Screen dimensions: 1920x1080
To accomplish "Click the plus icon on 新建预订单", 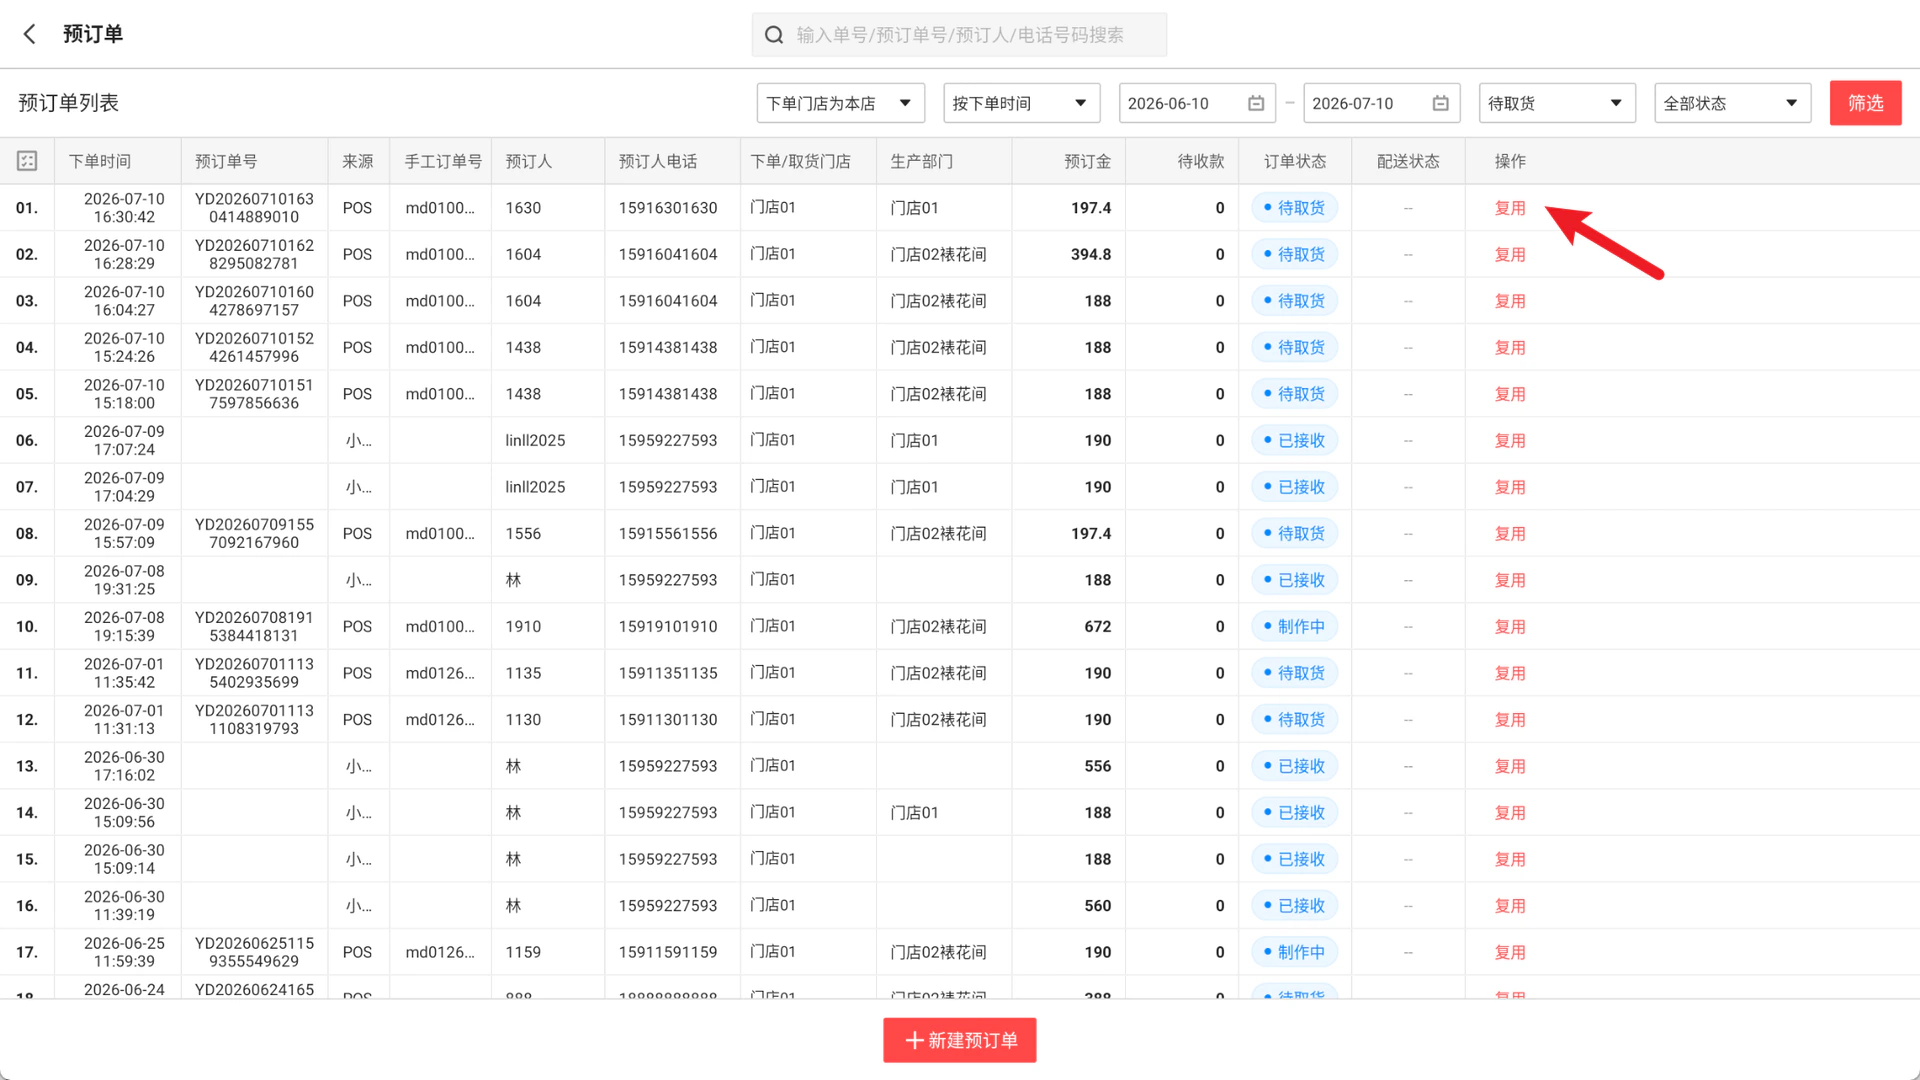I will pos(913,1041).
